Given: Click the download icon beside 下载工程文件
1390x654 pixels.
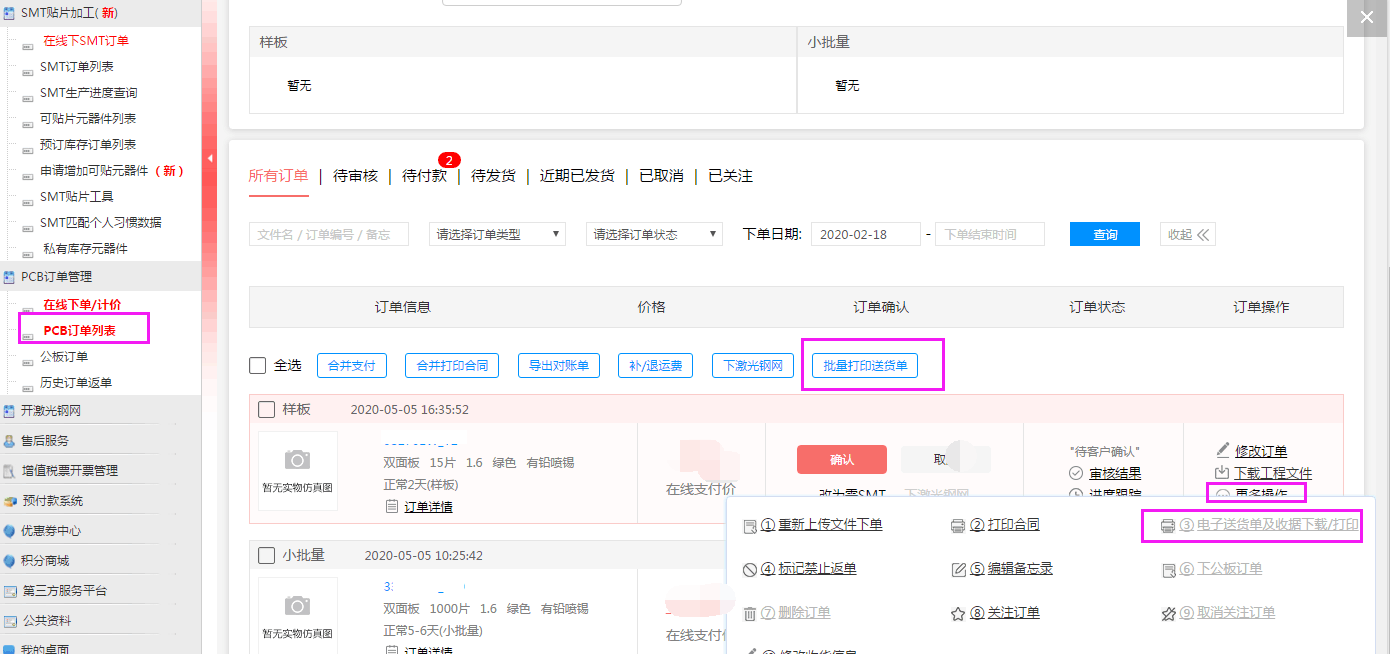Looking at the screenshot, I should [x=1222, y=472].
